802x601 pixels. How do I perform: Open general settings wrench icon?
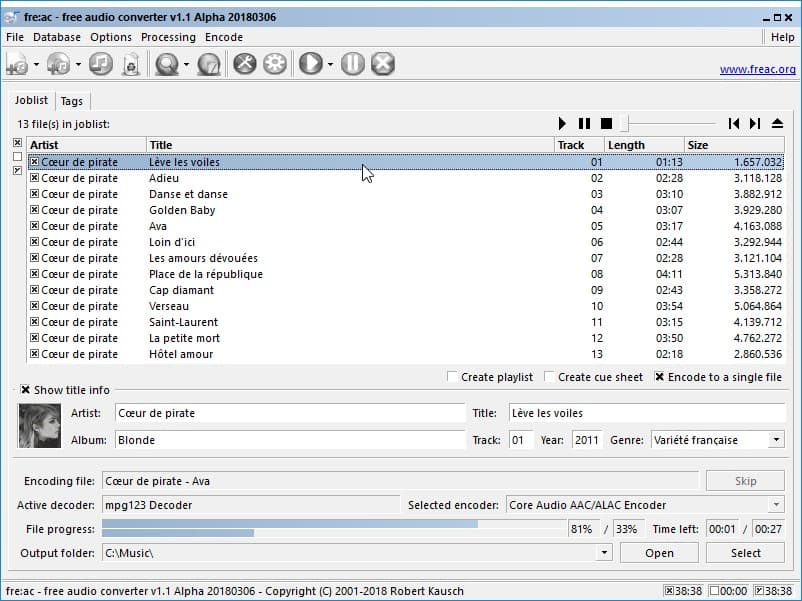pyautogui.click(x=245, y=64)
